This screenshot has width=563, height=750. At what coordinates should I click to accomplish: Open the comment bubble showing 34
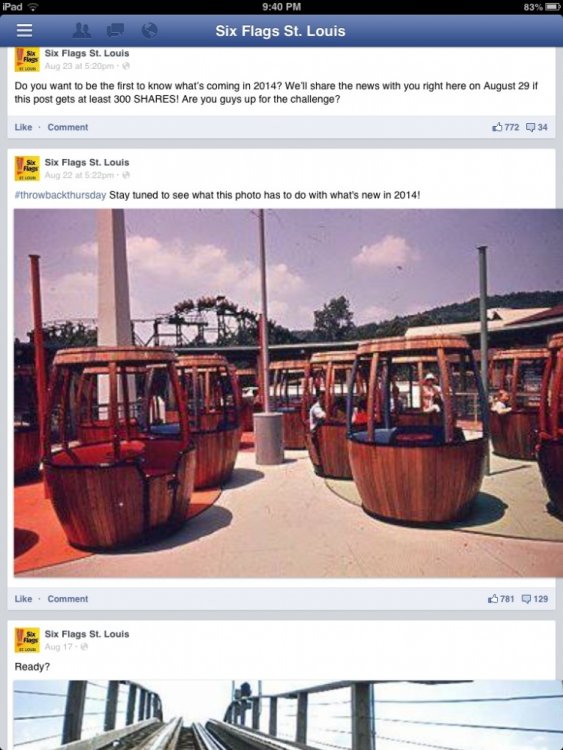click(x=537, y=127)
